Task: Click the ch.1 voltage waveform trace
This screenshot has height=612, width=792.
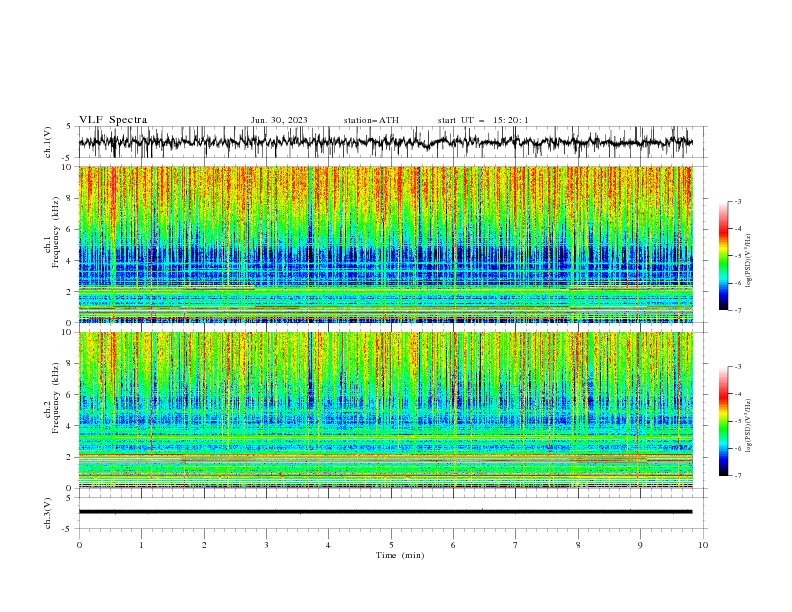Action: (385, 142)
